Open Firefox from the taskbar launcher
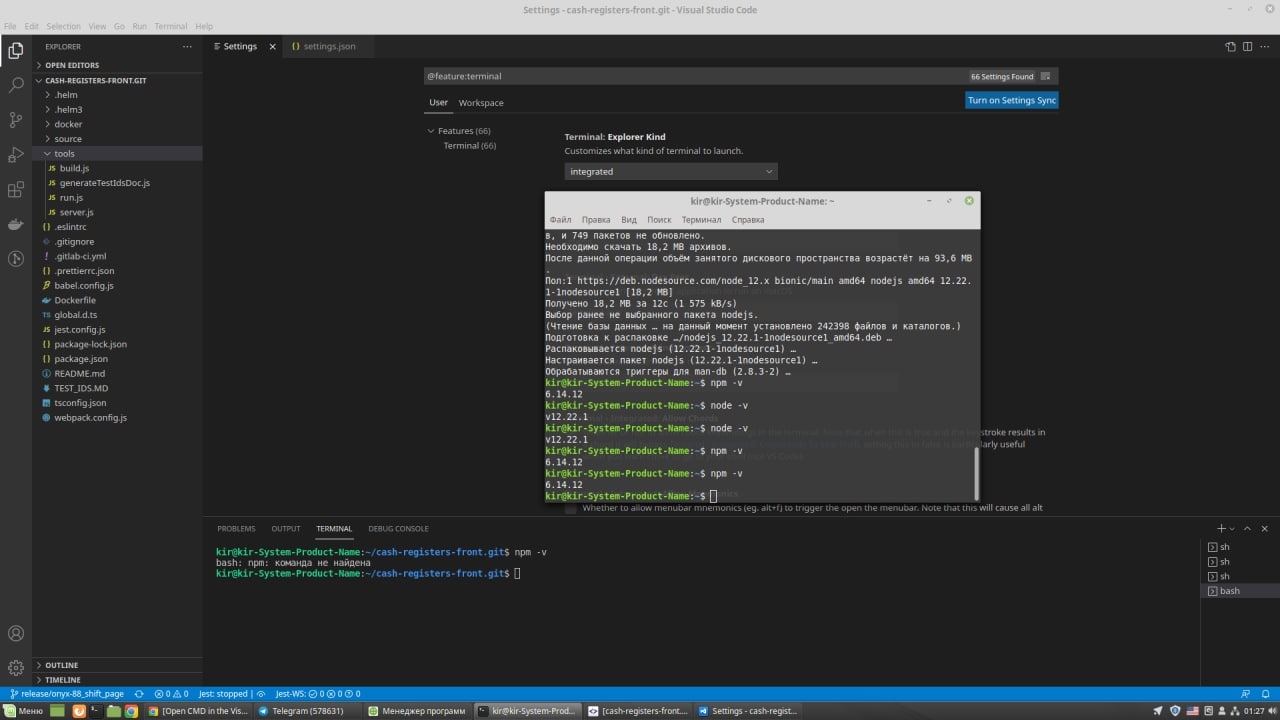This screenshot has height=720, width=1280. [x=79, y=711]
